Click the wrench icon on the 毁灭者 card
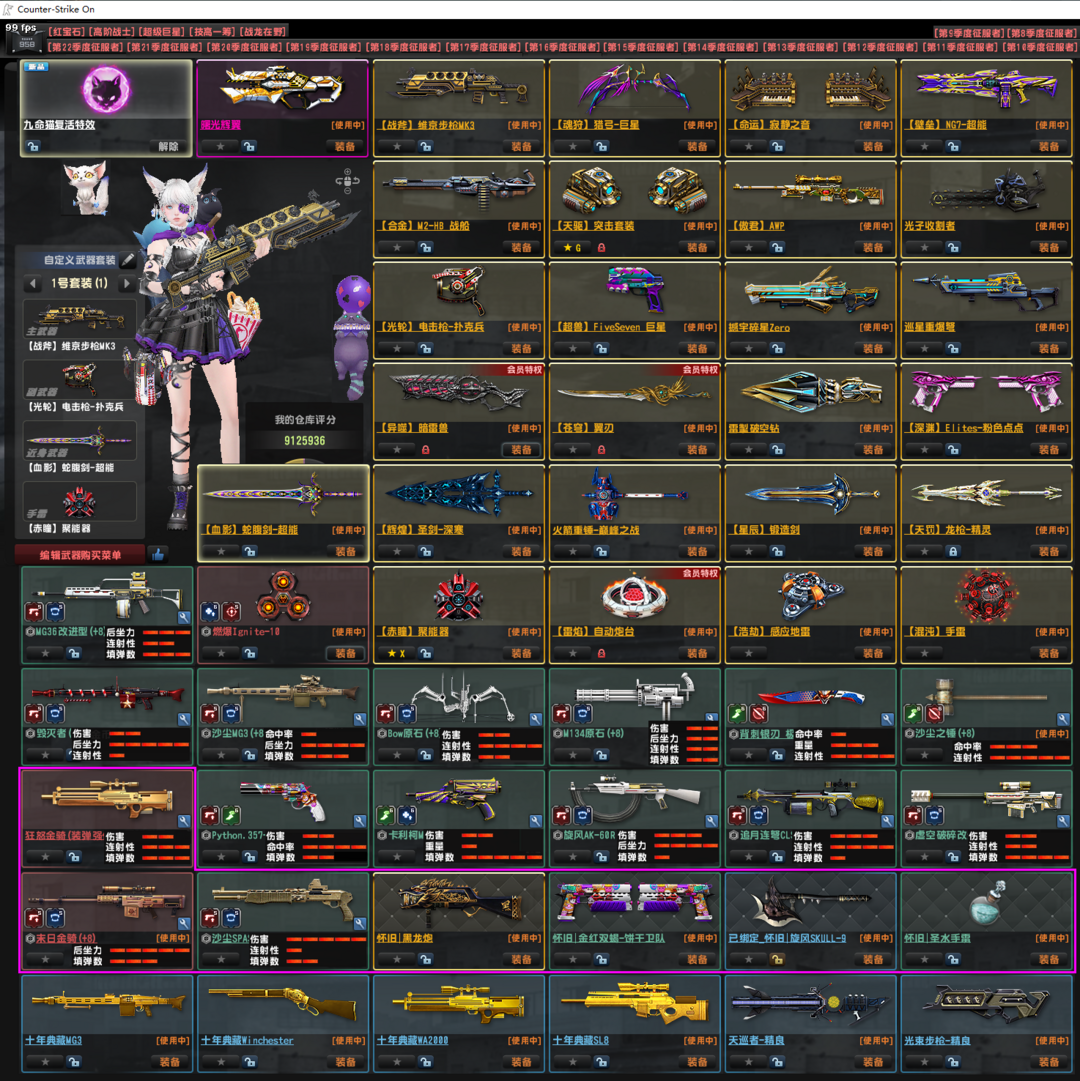Image resolution: width=1080 pixels, height=1081 pixels. (x=184, y=719)
